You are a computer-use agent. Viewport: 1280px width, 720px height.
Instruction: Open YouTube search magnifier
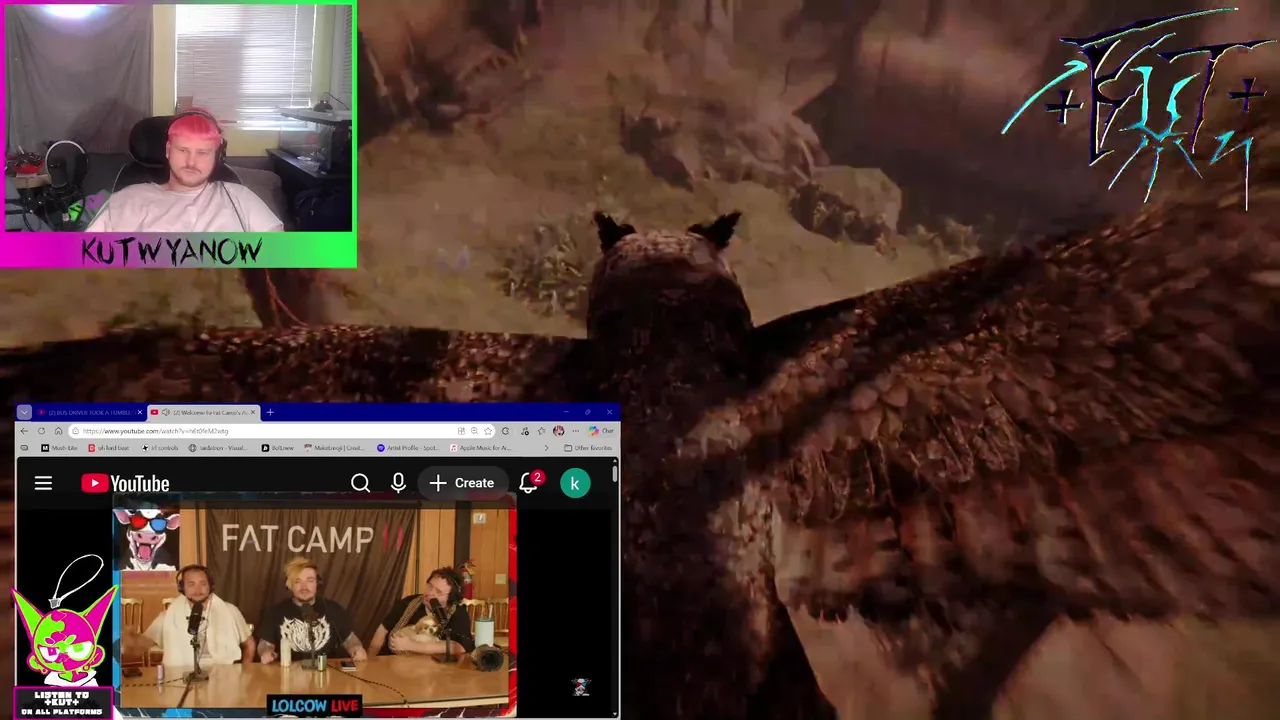pos(360,483)
